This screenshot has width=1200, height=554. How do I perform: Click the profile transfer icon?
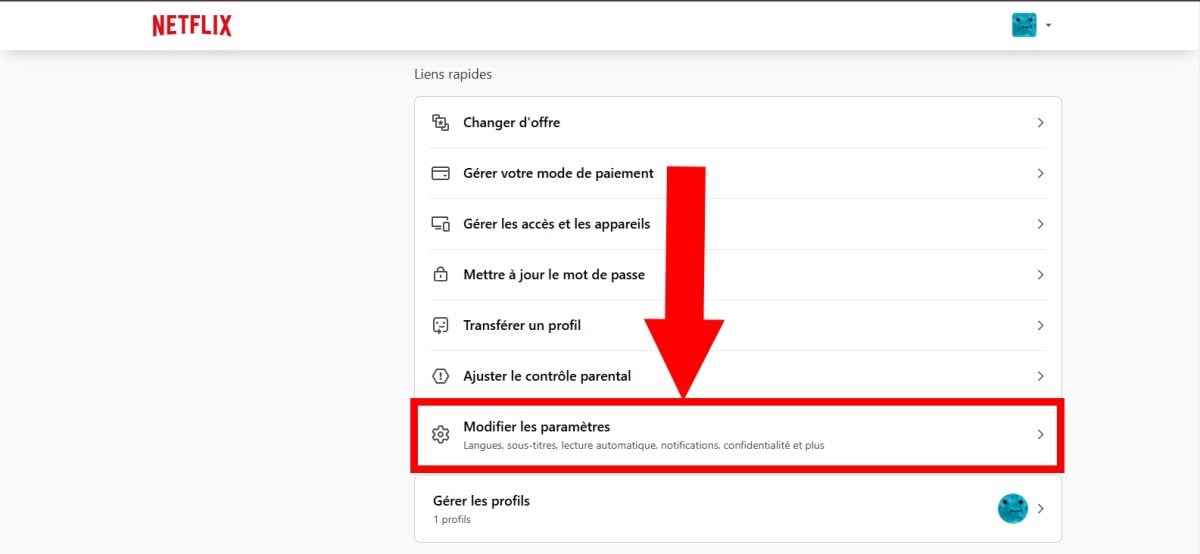click(x=440, y=326)
